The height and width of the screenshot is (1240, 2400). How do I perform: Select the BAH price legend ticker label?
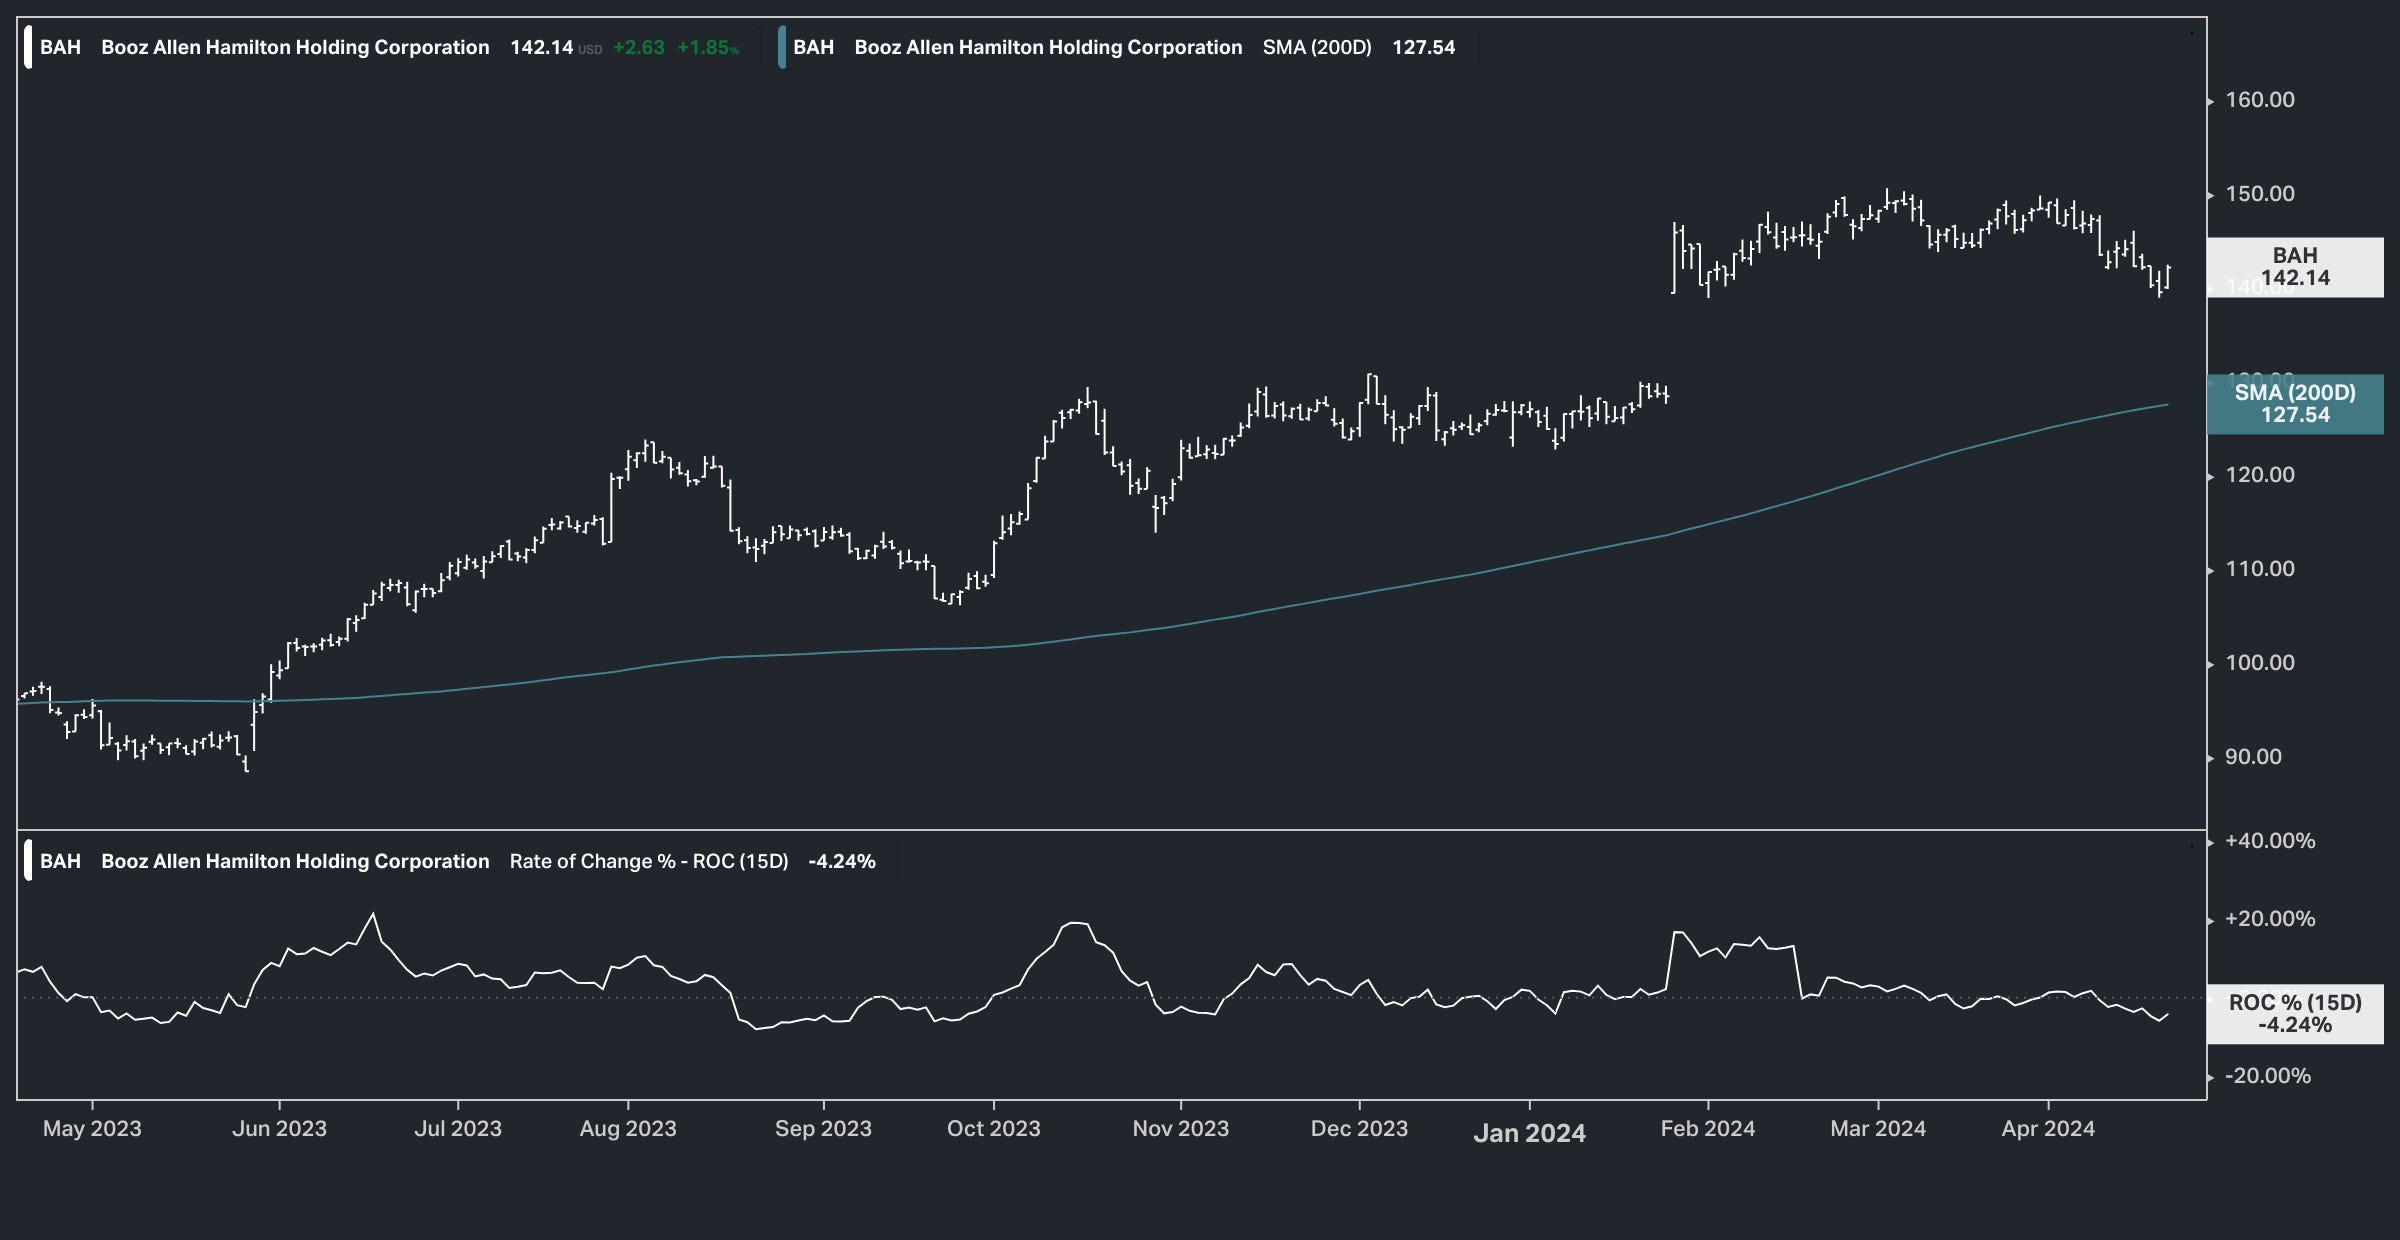[x=60, y=47]
